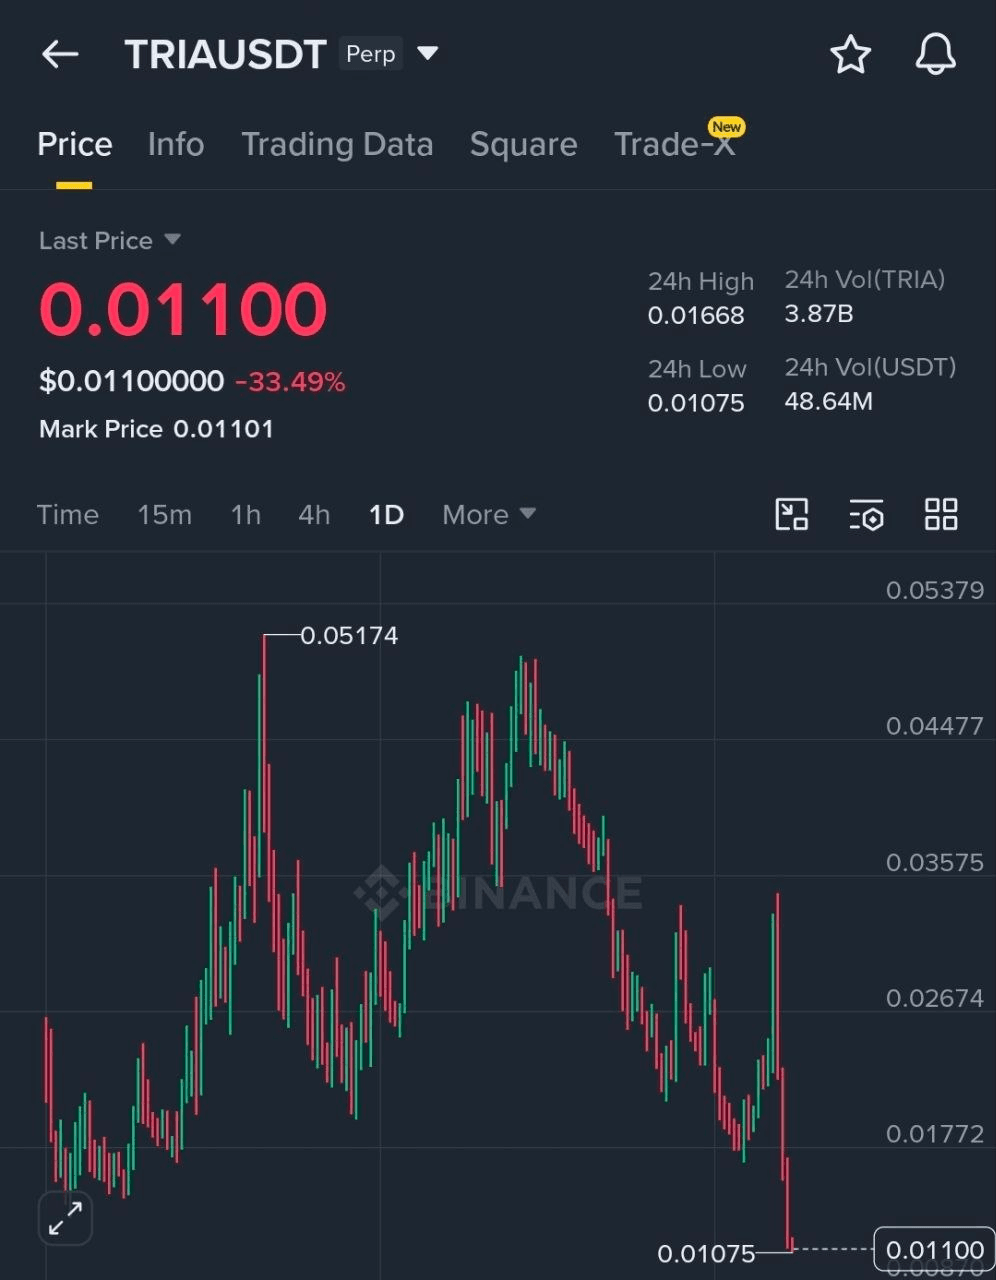The height and width of the screenshot is (1280, 996).
Task: Tap the 0.05174 high price marker
Action: tap(349, 636)
